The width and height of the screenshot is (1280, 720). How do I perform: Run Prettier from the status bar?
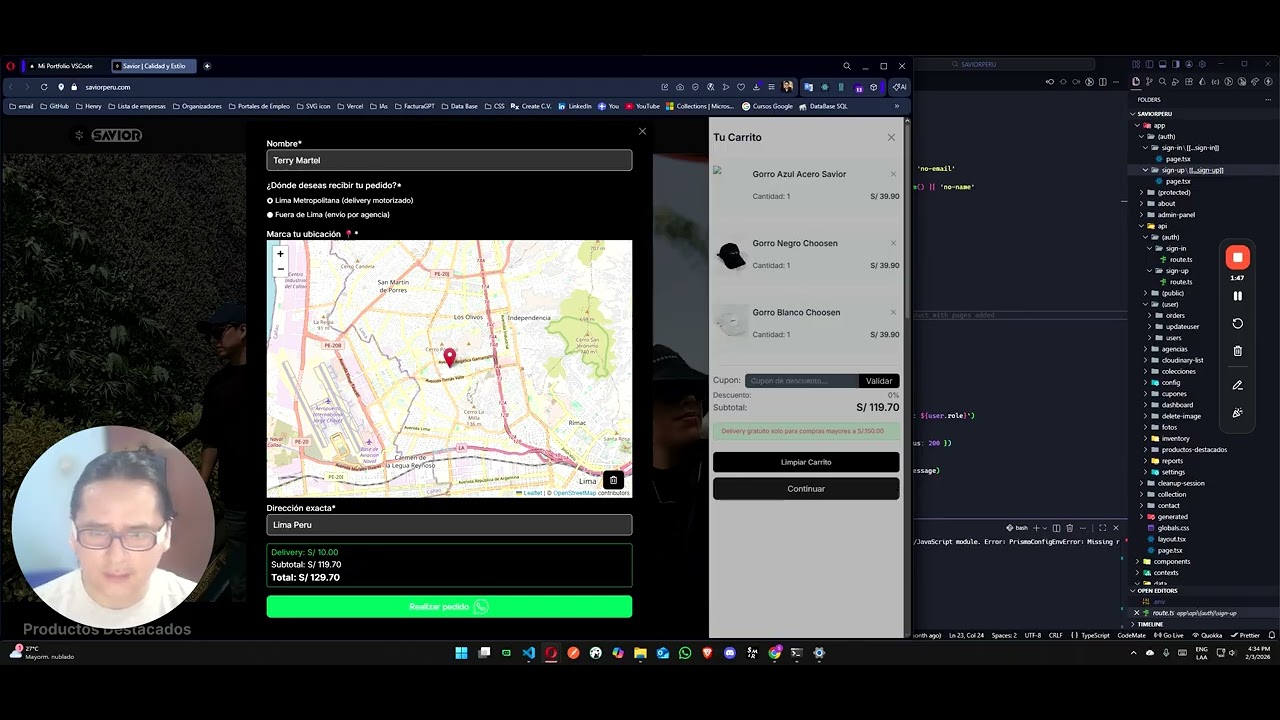click(x=1245, y=635)
